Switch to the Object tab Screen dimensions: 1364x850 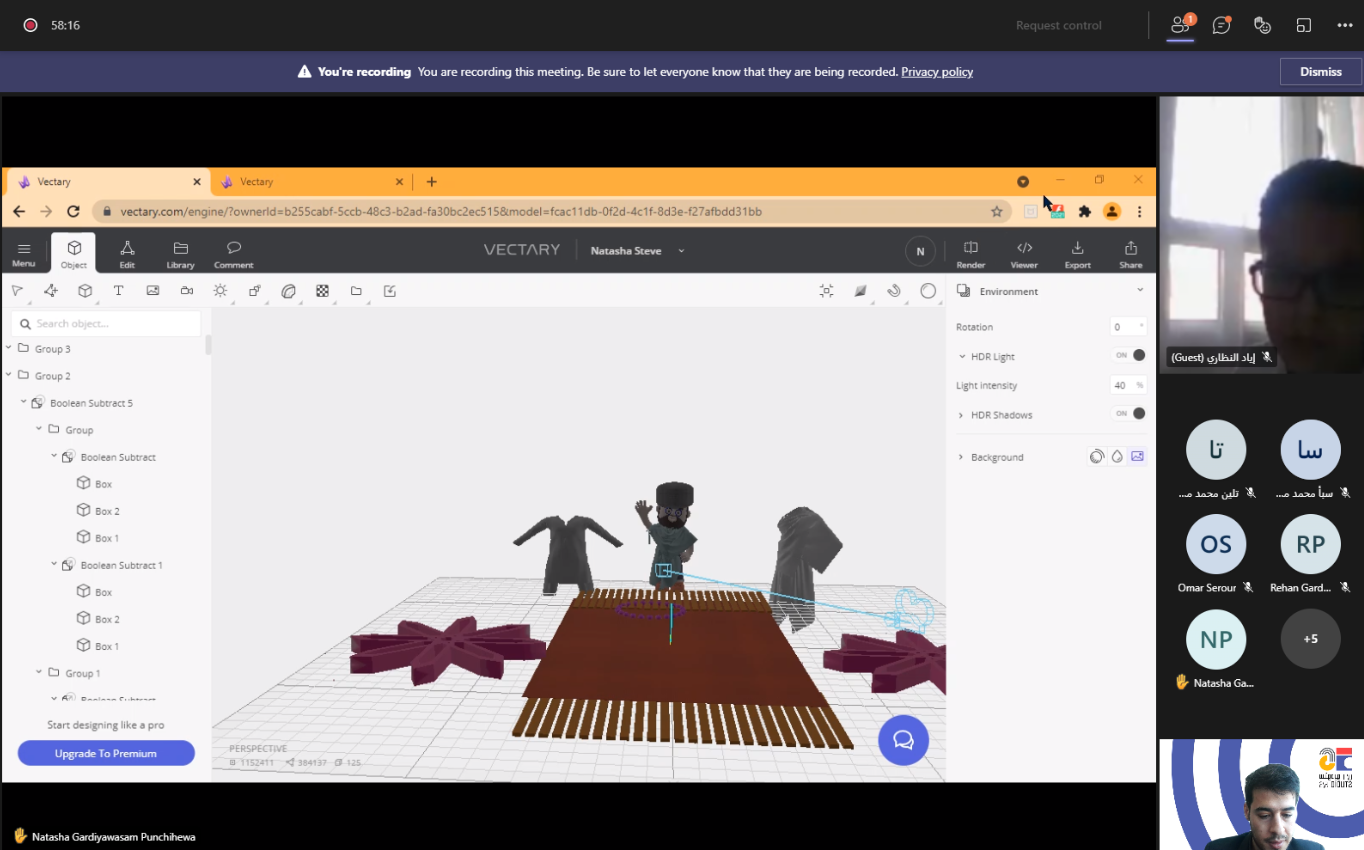(74, 253)
